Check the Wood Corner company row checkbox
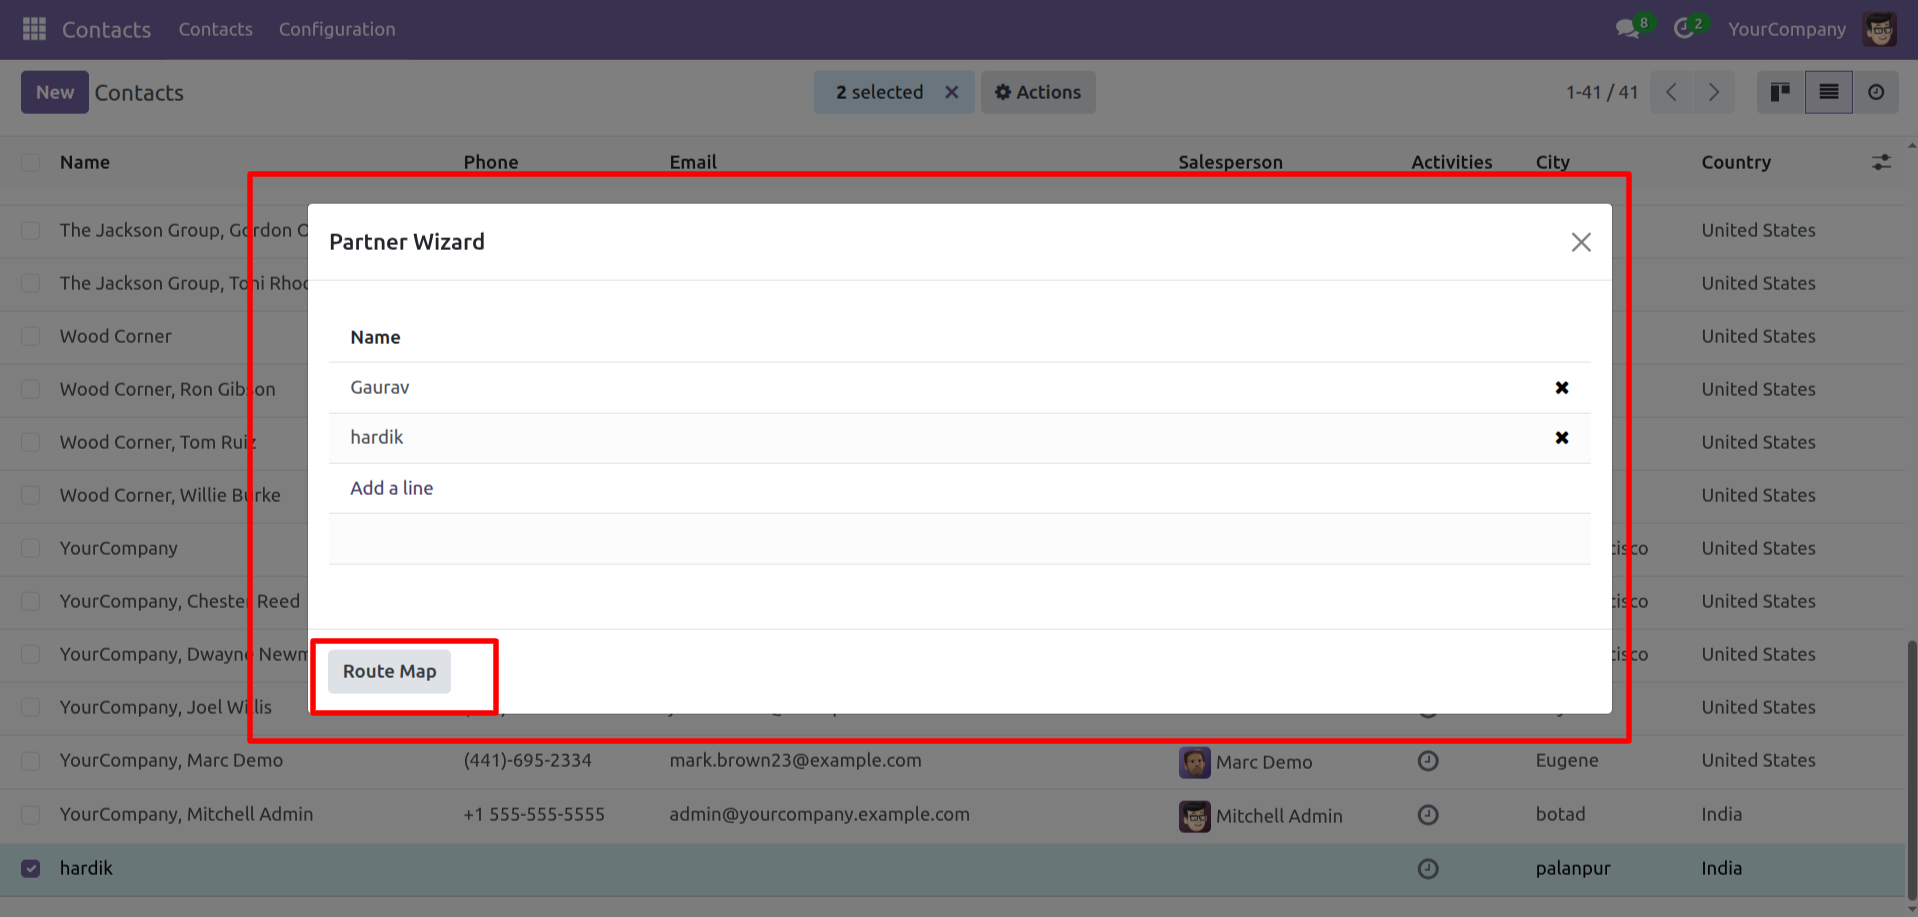 coord(31,336)
